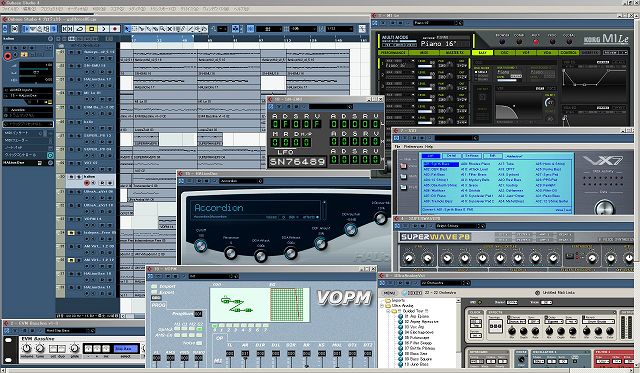Open the Cubase File menu (ファイル)
Screen dimensions: 640x373
point(10,9)
